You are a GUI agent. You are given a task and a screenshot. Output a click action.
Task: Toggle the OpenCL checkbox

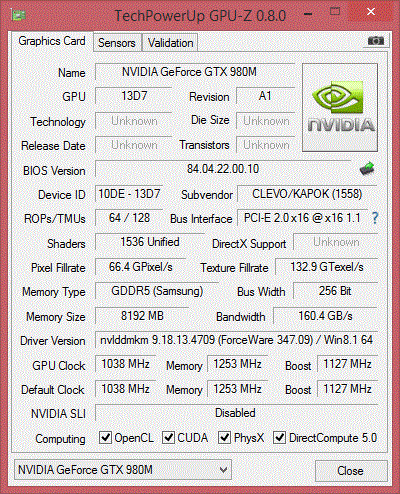tap(105, 438)
